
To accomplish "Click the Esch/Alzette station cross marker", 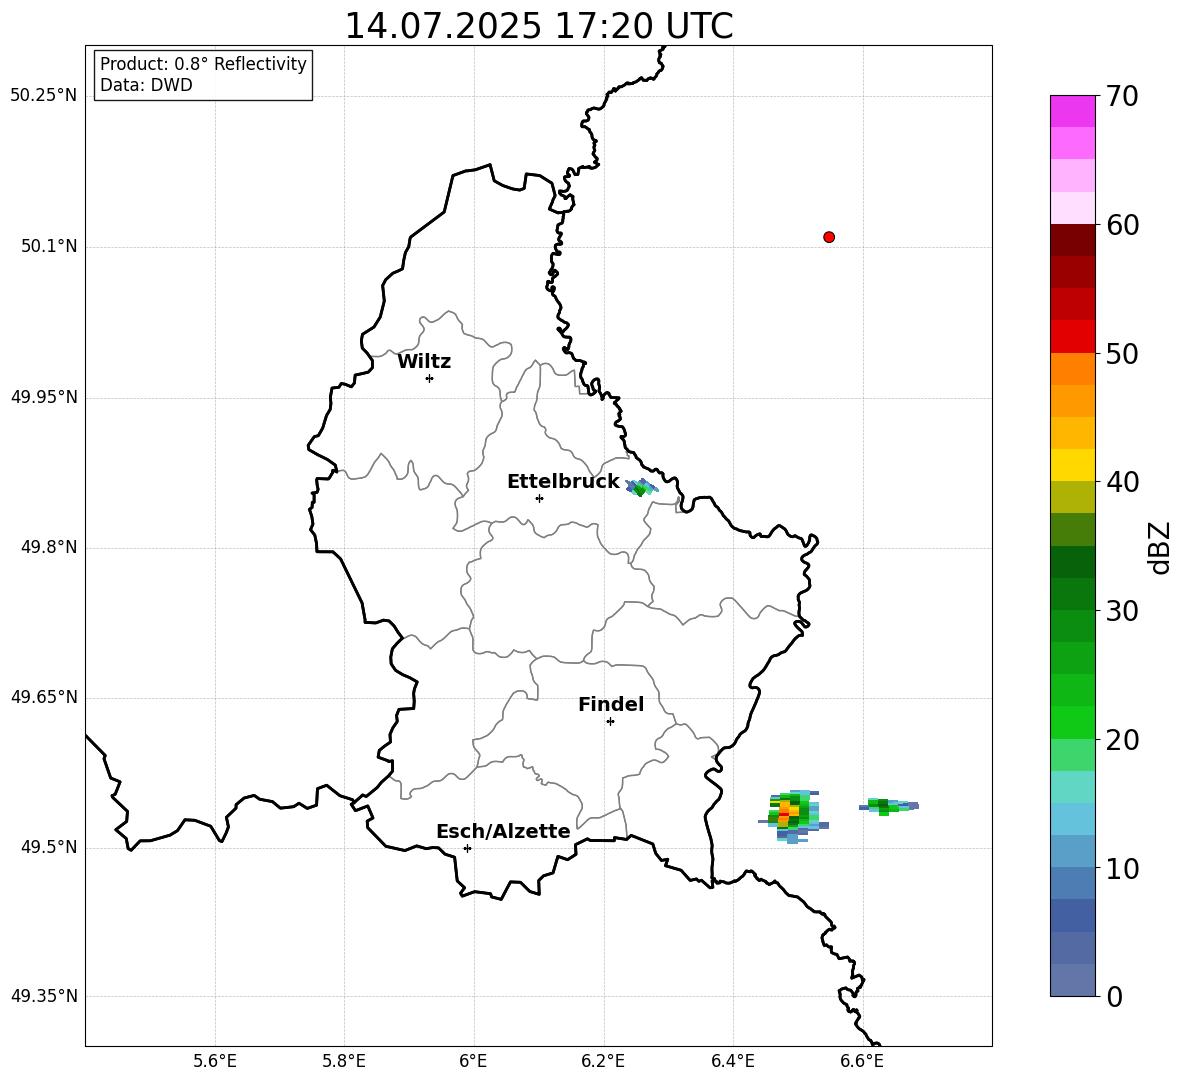I will (467, 848).
